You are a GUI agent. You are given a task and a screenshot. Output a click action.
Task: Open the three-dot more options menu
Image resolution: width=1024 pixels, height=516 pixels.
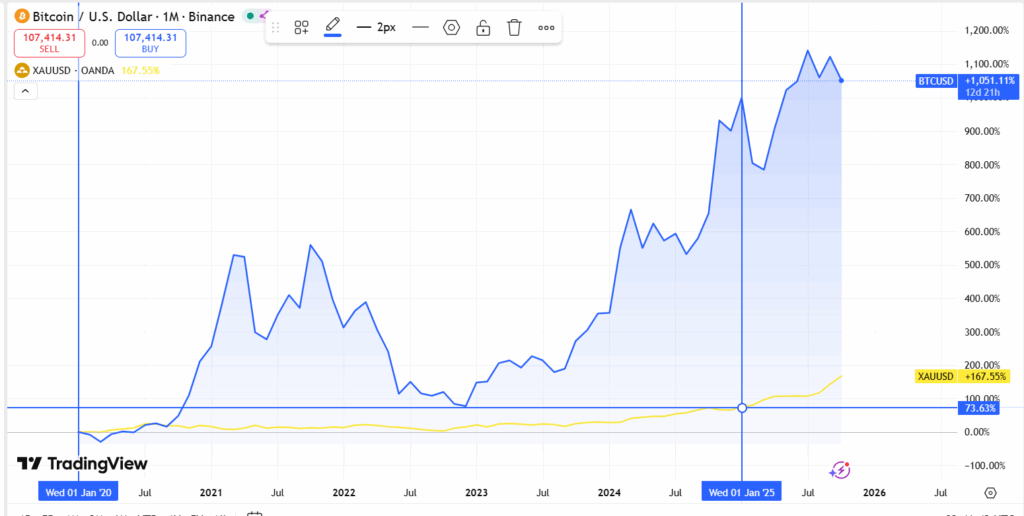pos(546,28)
